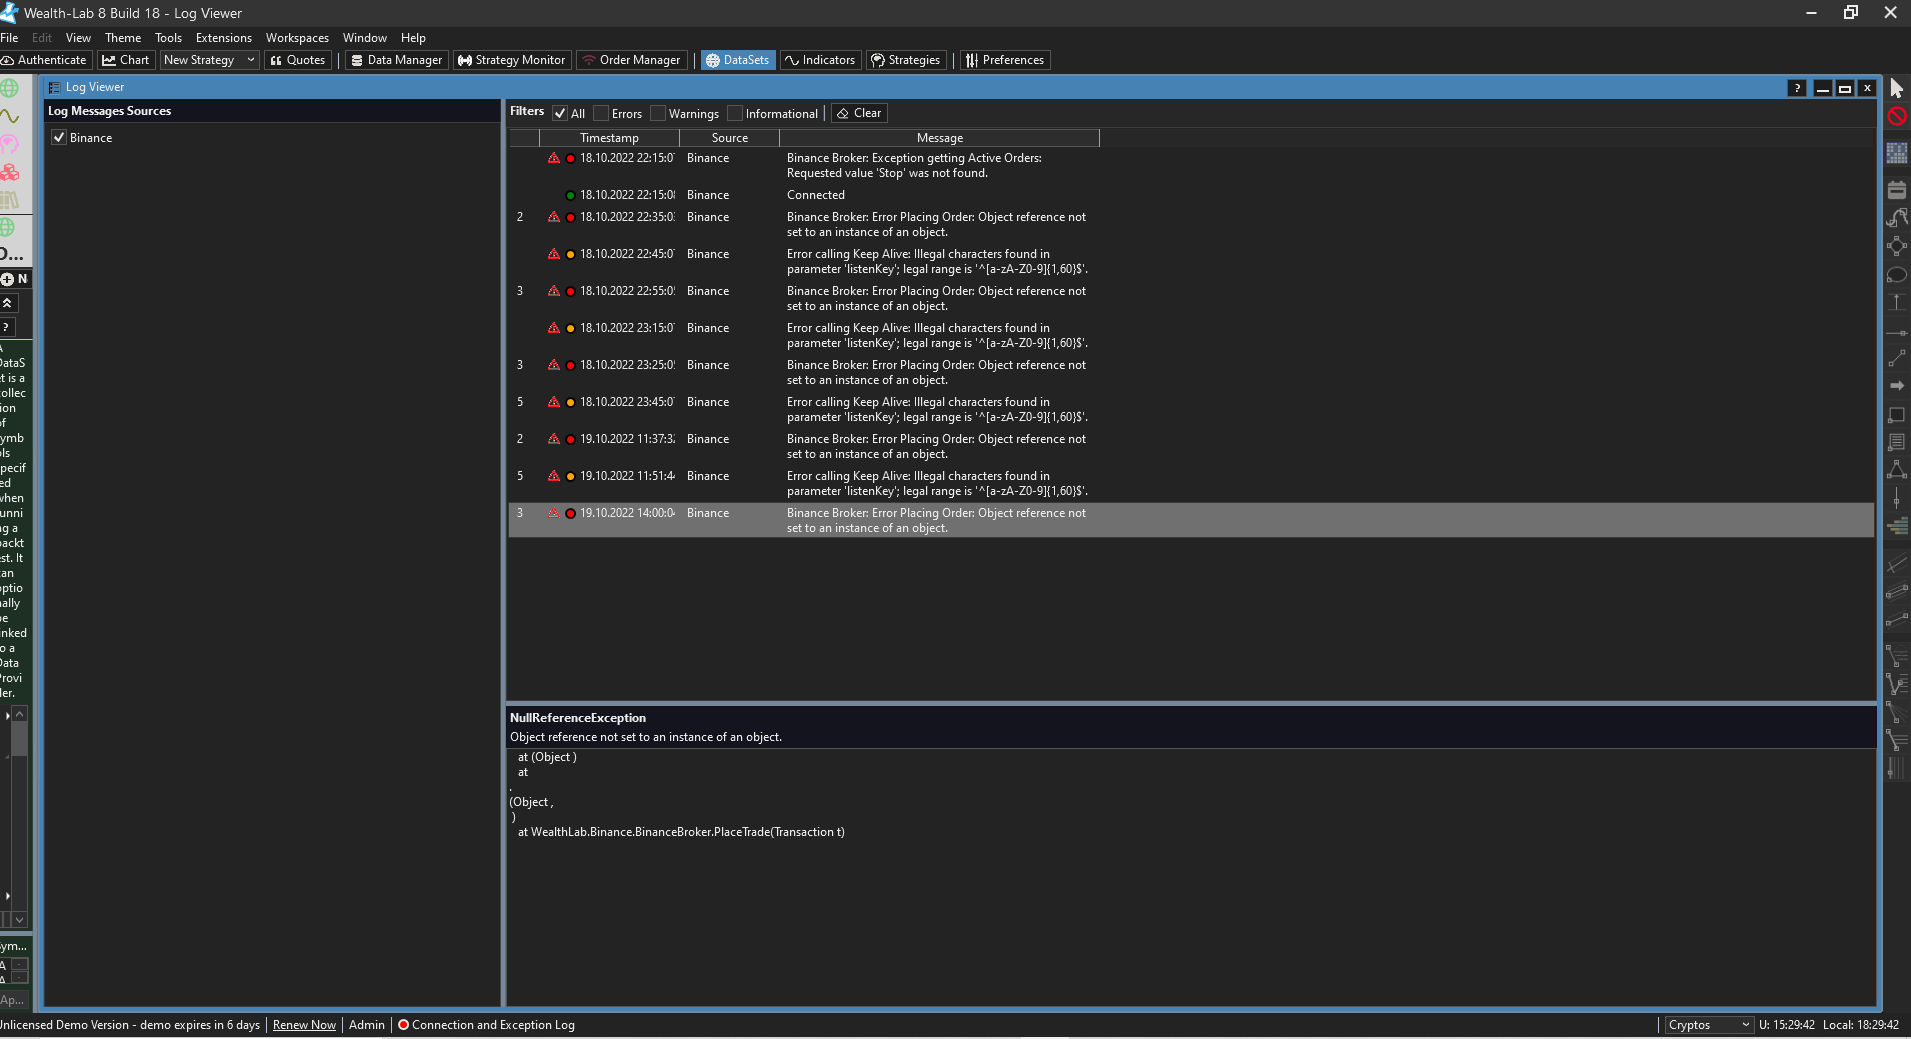This screenshot has height=1039, width=1911.
Task: Open the Workspaces menu
Action: click(x=297, y=38)
